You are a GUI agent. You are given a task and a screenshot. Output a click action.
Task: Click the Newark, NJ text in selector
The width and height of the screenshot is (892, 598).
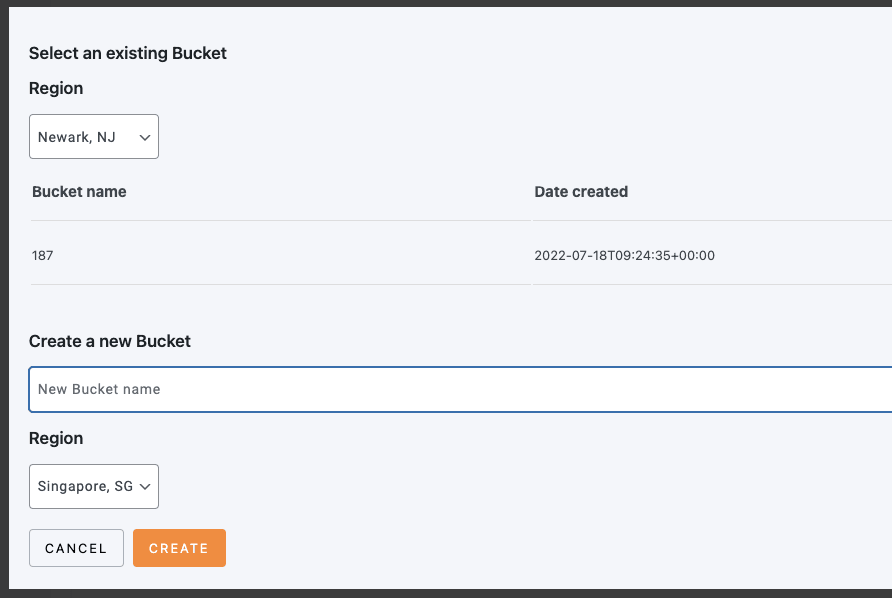pyautogui.click(x=77, y=137)
